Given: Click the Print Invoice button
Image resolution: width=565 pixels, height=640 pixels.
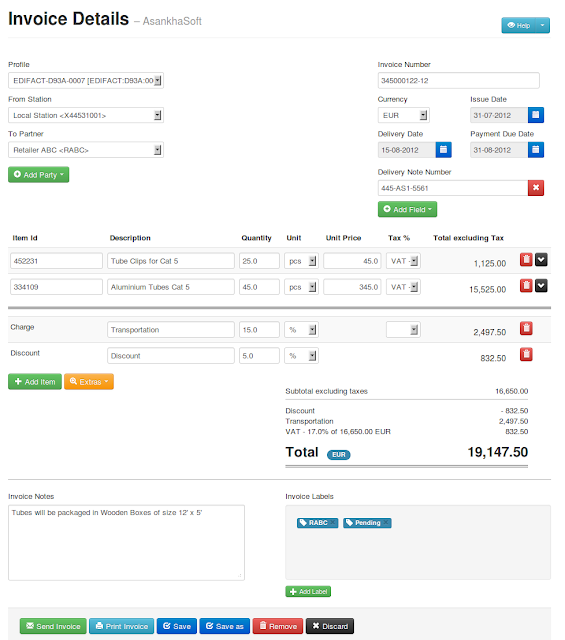Looking at the screenshot, I should pos(121,626).
